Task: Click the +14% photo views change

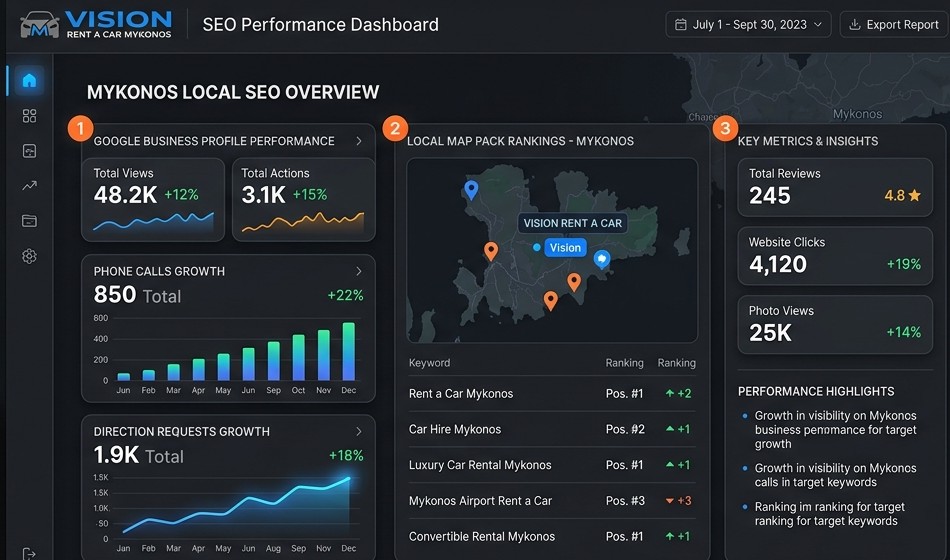Action: [x=903, y=332]
